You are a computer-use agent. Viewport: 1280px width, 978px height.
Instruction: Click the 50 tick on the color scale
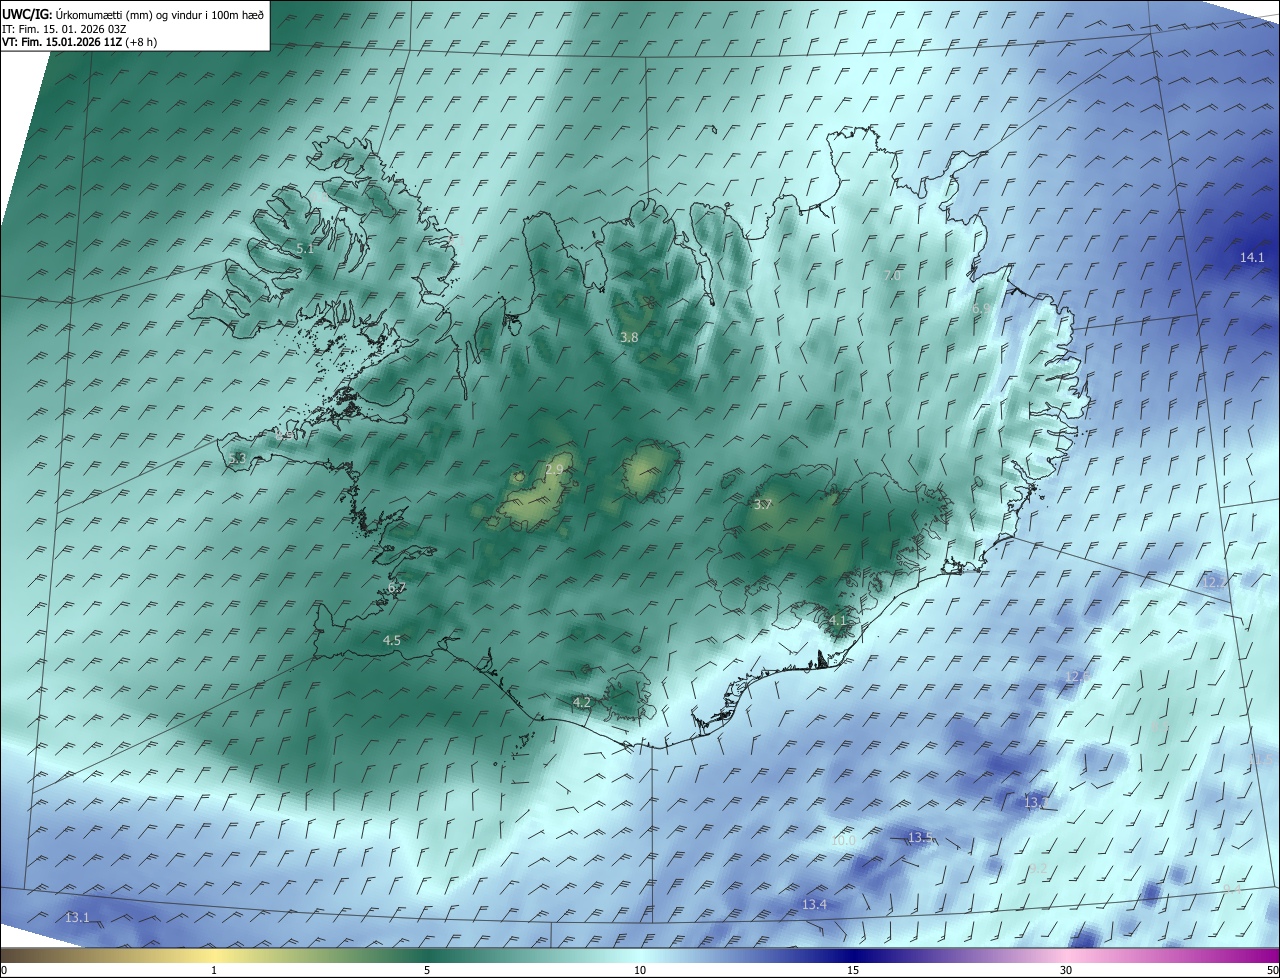pos(1272,970)
